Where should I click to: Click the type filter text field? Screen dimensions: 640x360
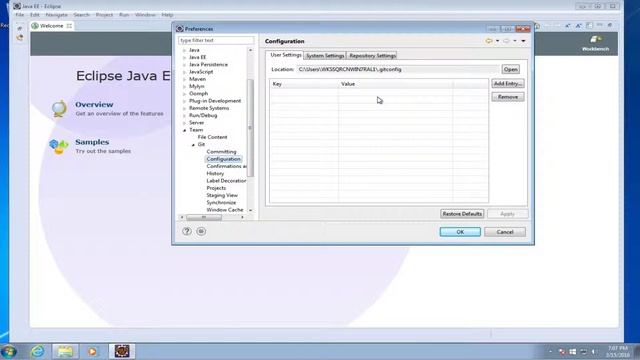point(216,40)
